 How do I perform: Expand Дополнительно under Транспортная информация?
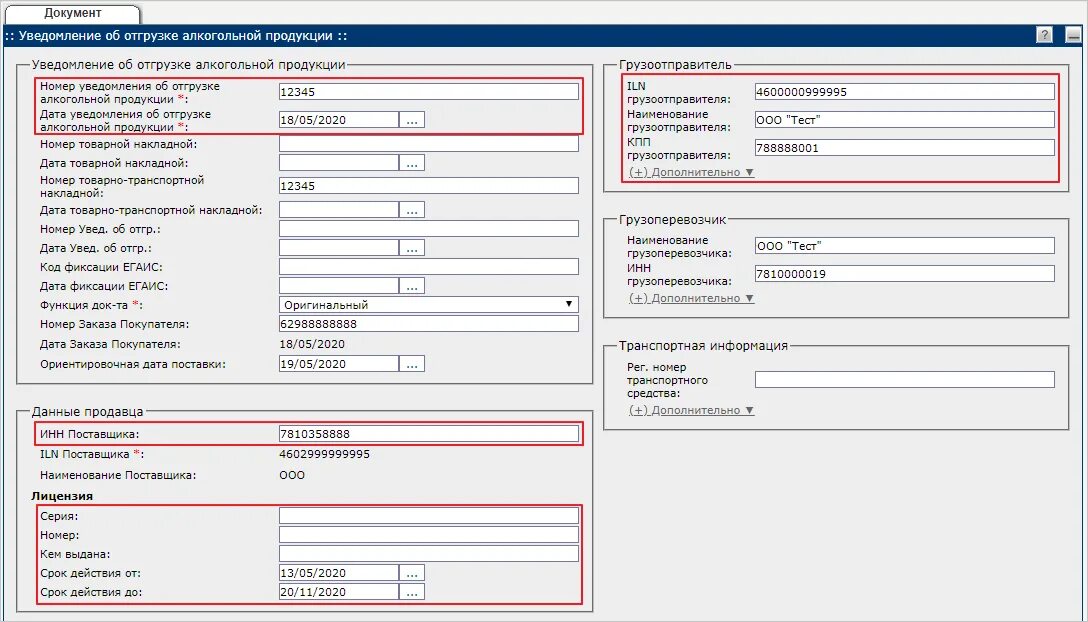click(x=691, y=410)
